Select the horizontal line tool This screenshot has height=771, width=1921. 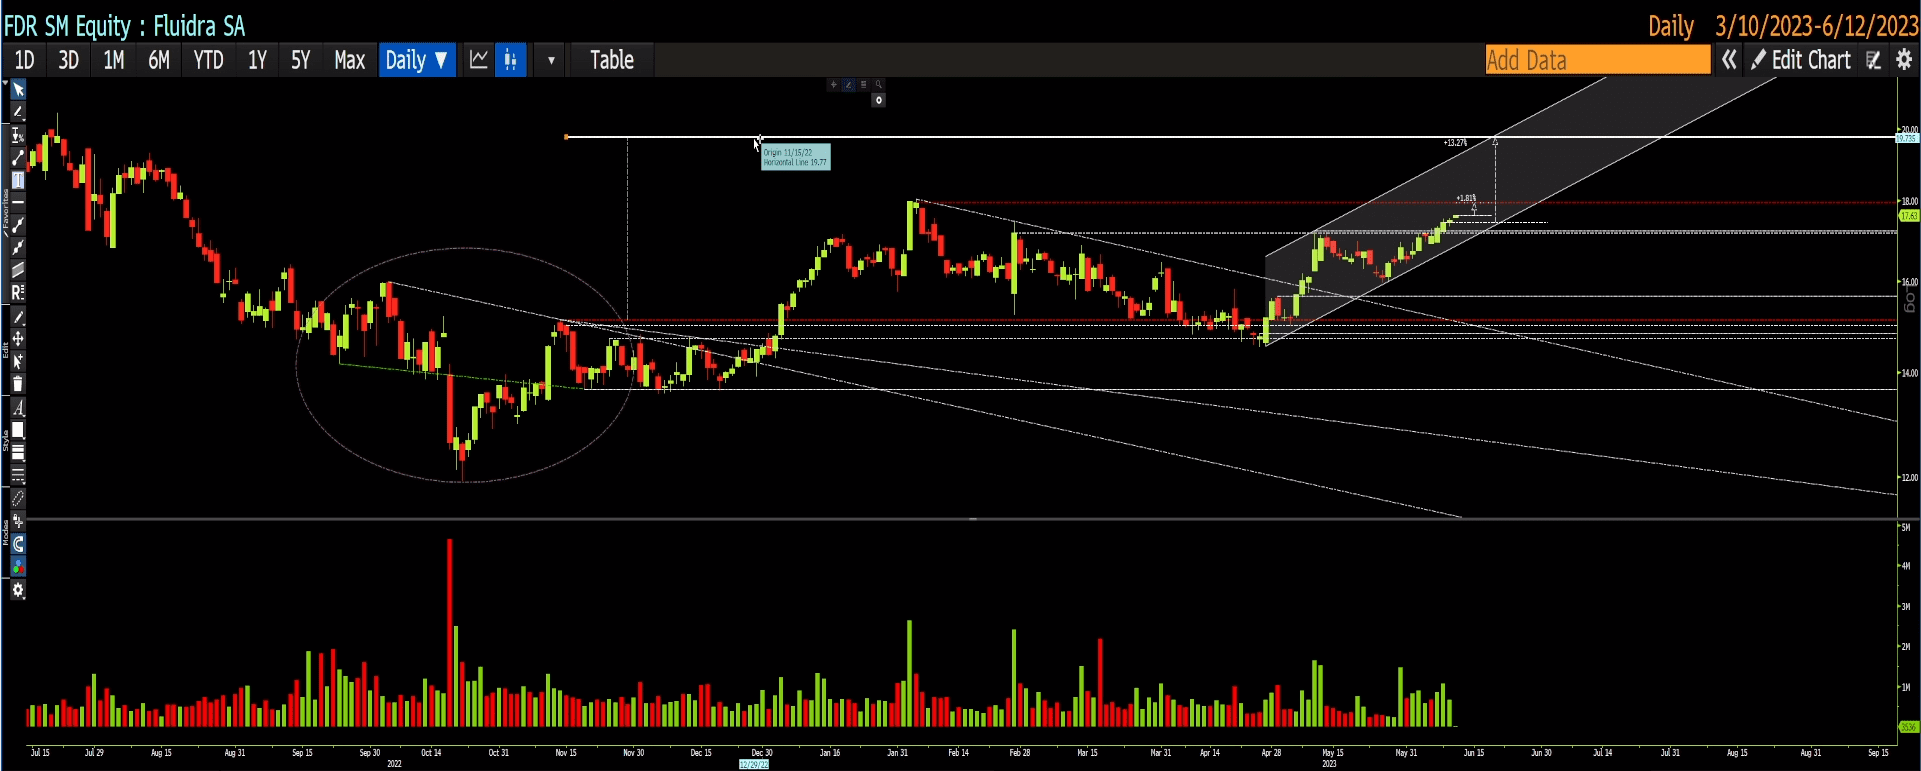pyautogui.click(x=18, y=203)
